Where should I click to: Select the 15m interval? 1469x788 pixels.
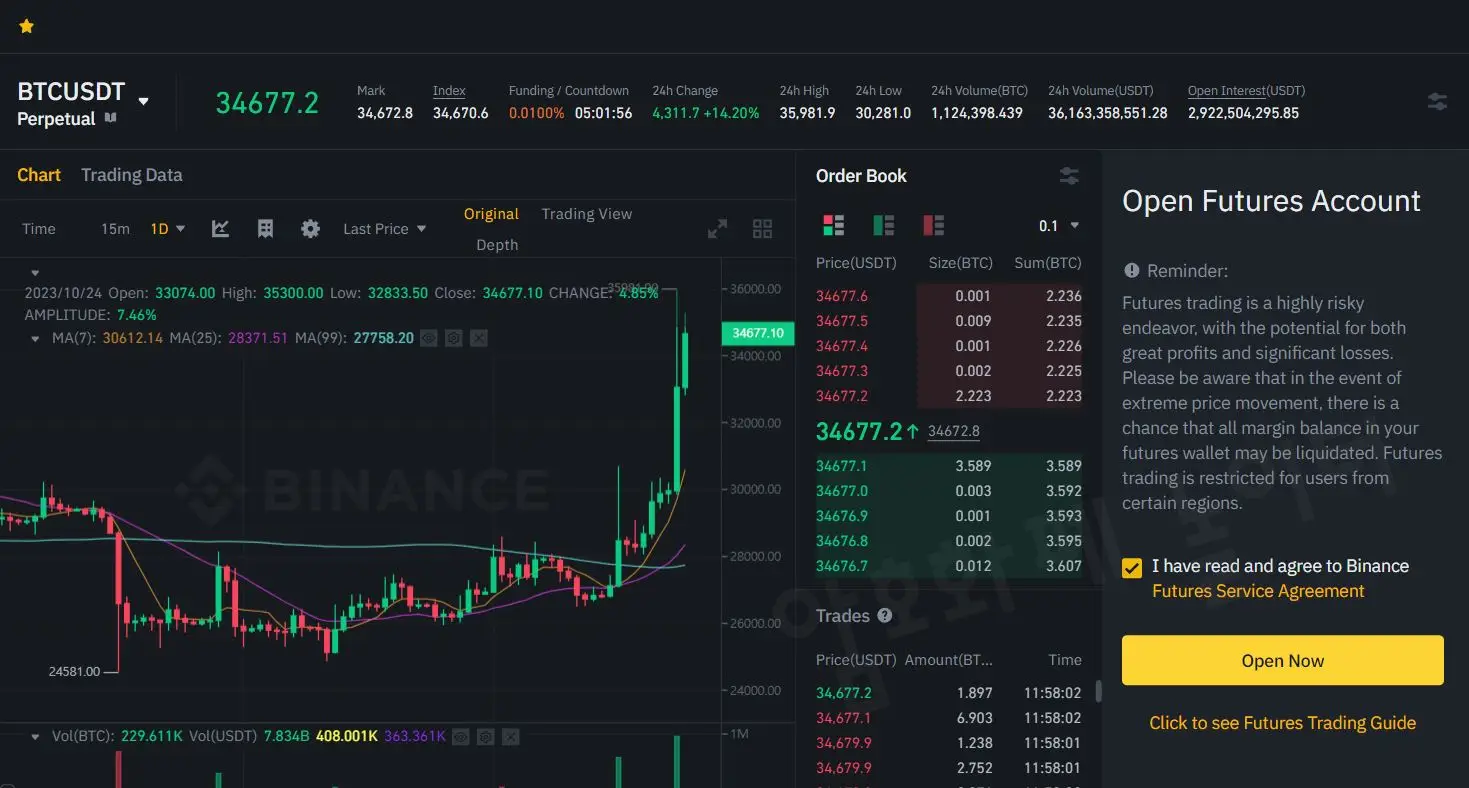pyautogui.click(x=115, y=229)
